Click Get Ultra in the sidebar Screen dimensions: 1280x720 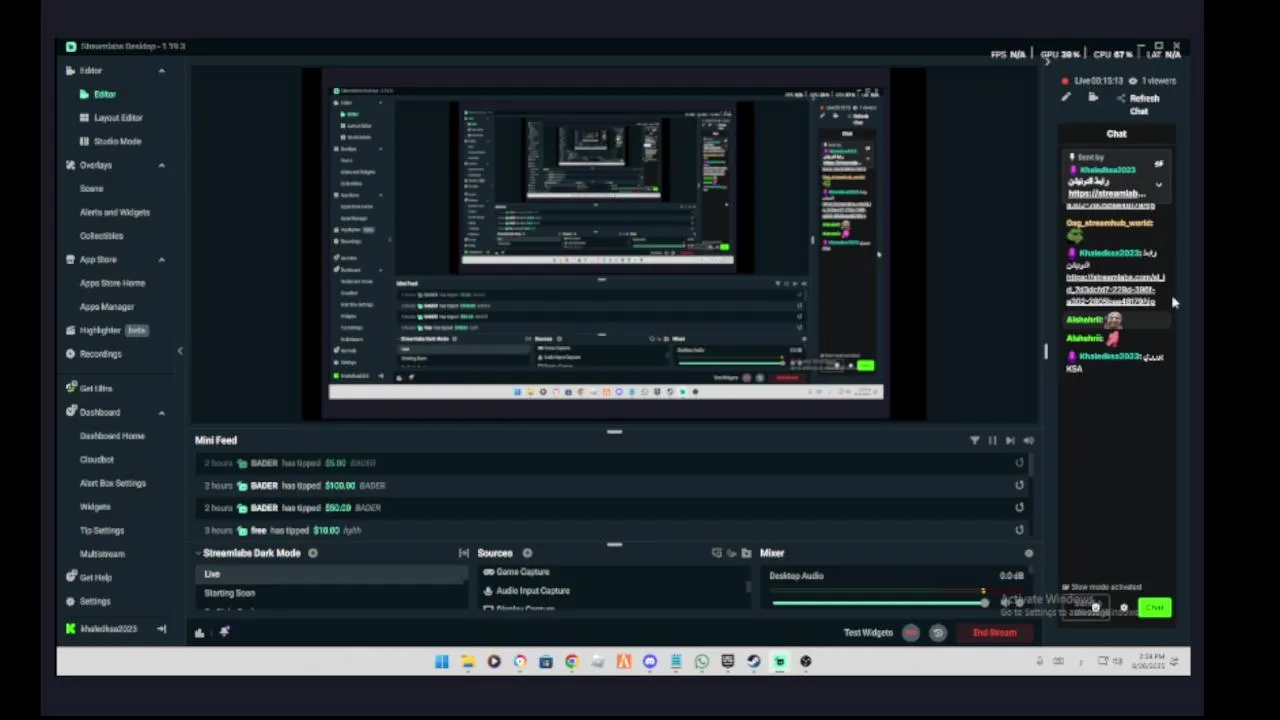tap(96, 388)
